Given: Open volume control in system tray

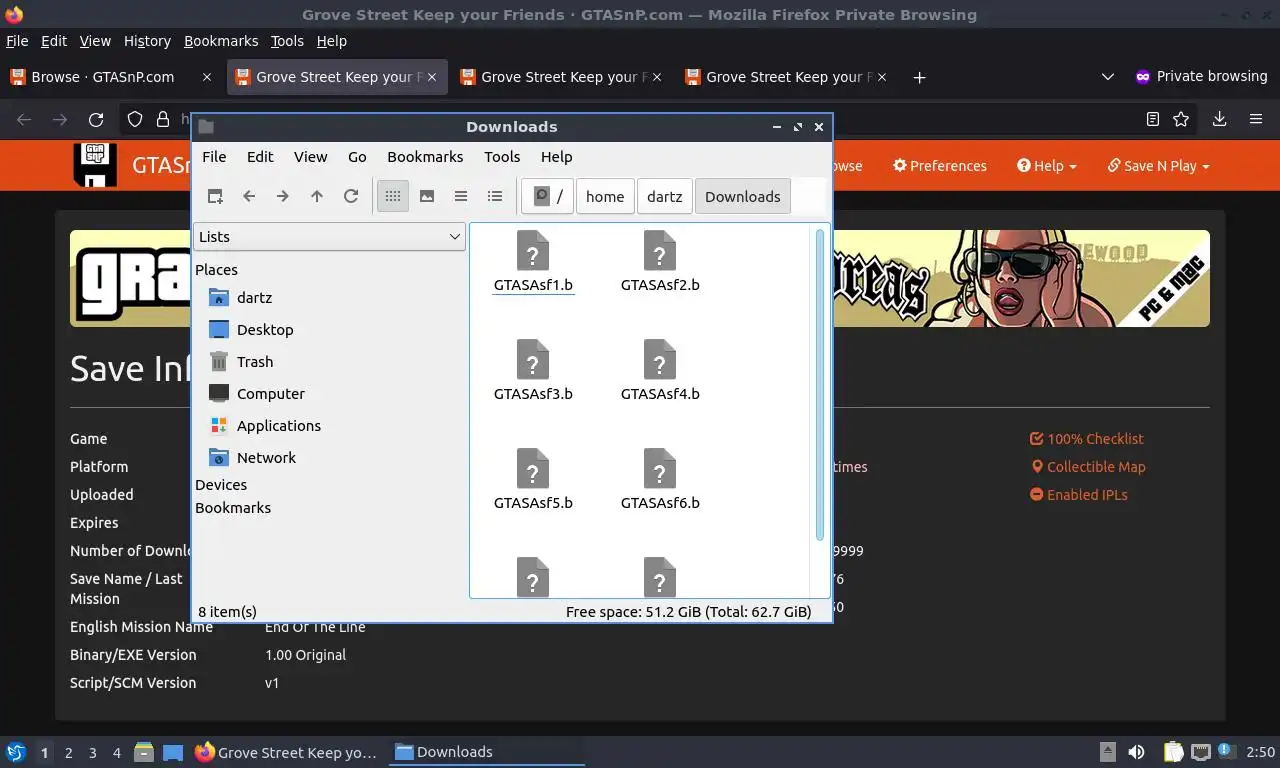Looking at the screenshot, I should click(1136, 752).
